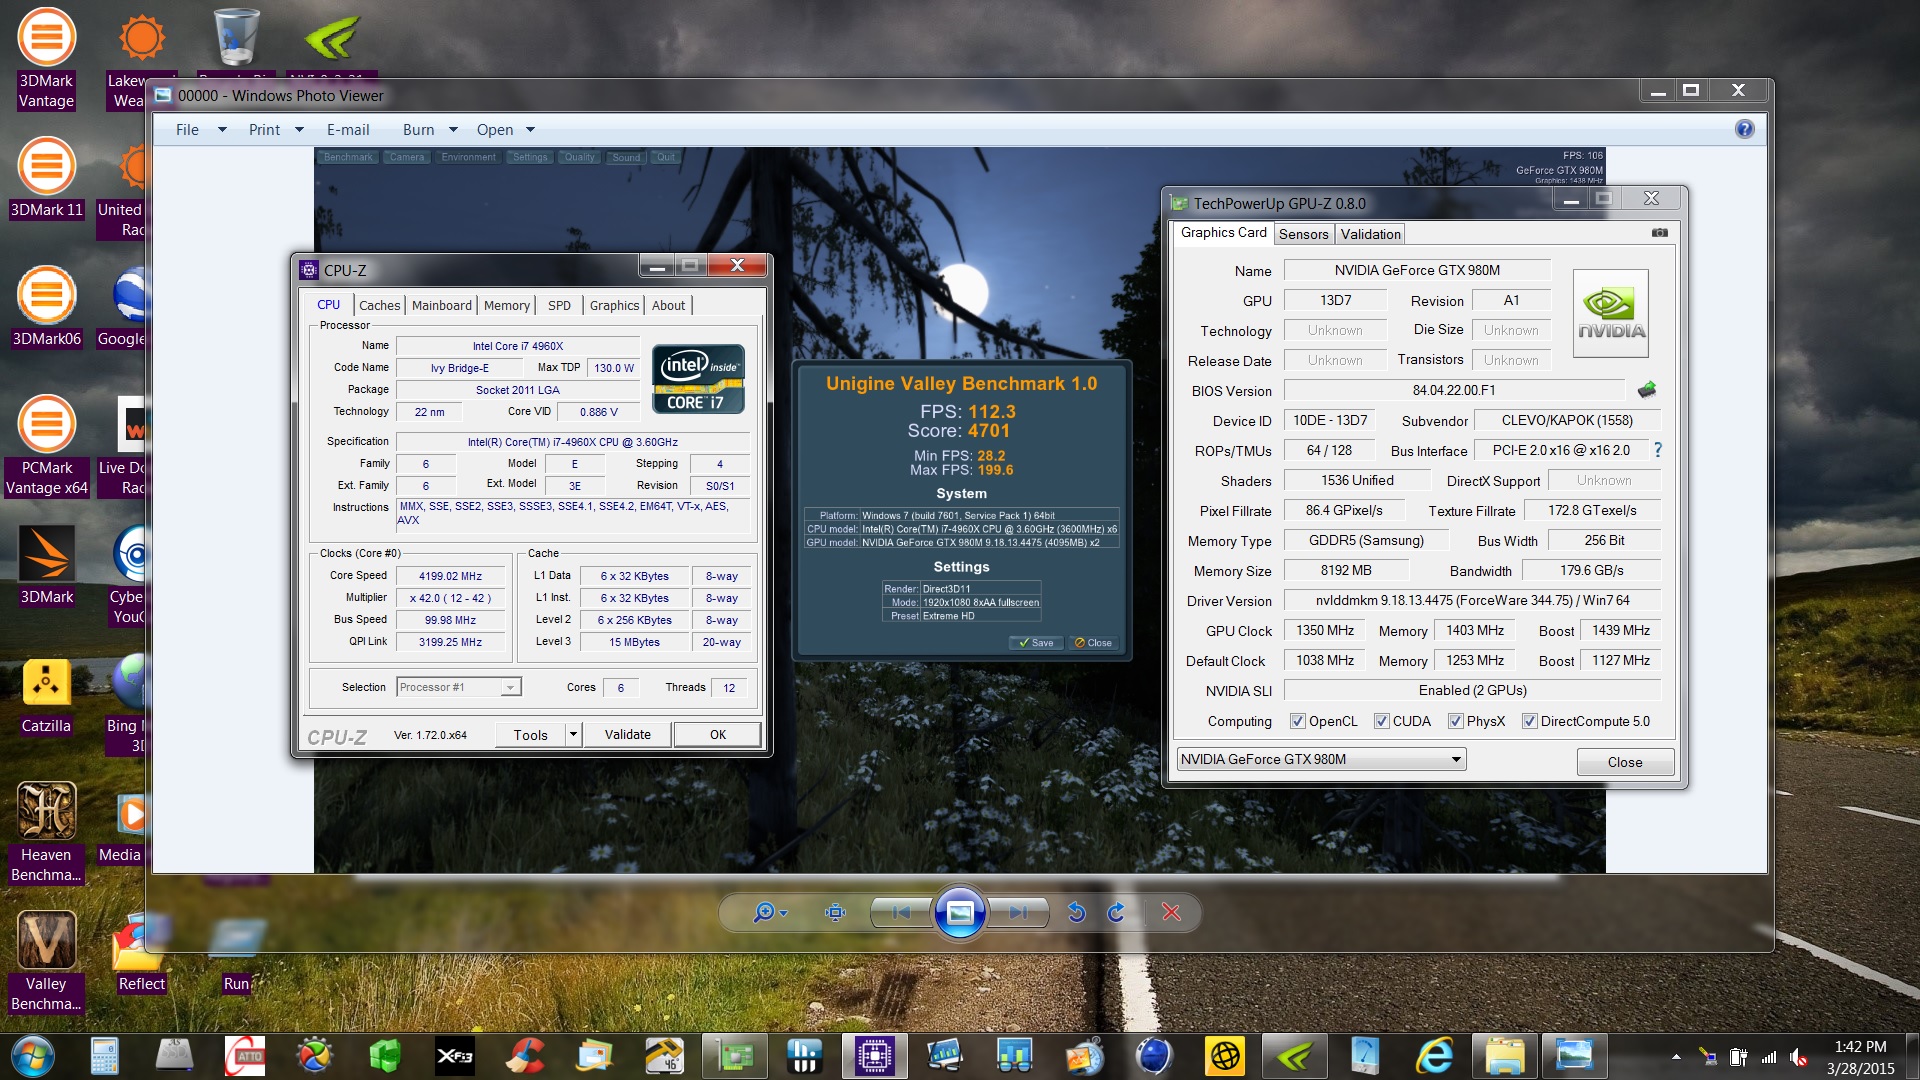1920x1080 pixels.
Task: Toggle the CUDA checkbox in GPU-Z
Action: pos(1381,721)
